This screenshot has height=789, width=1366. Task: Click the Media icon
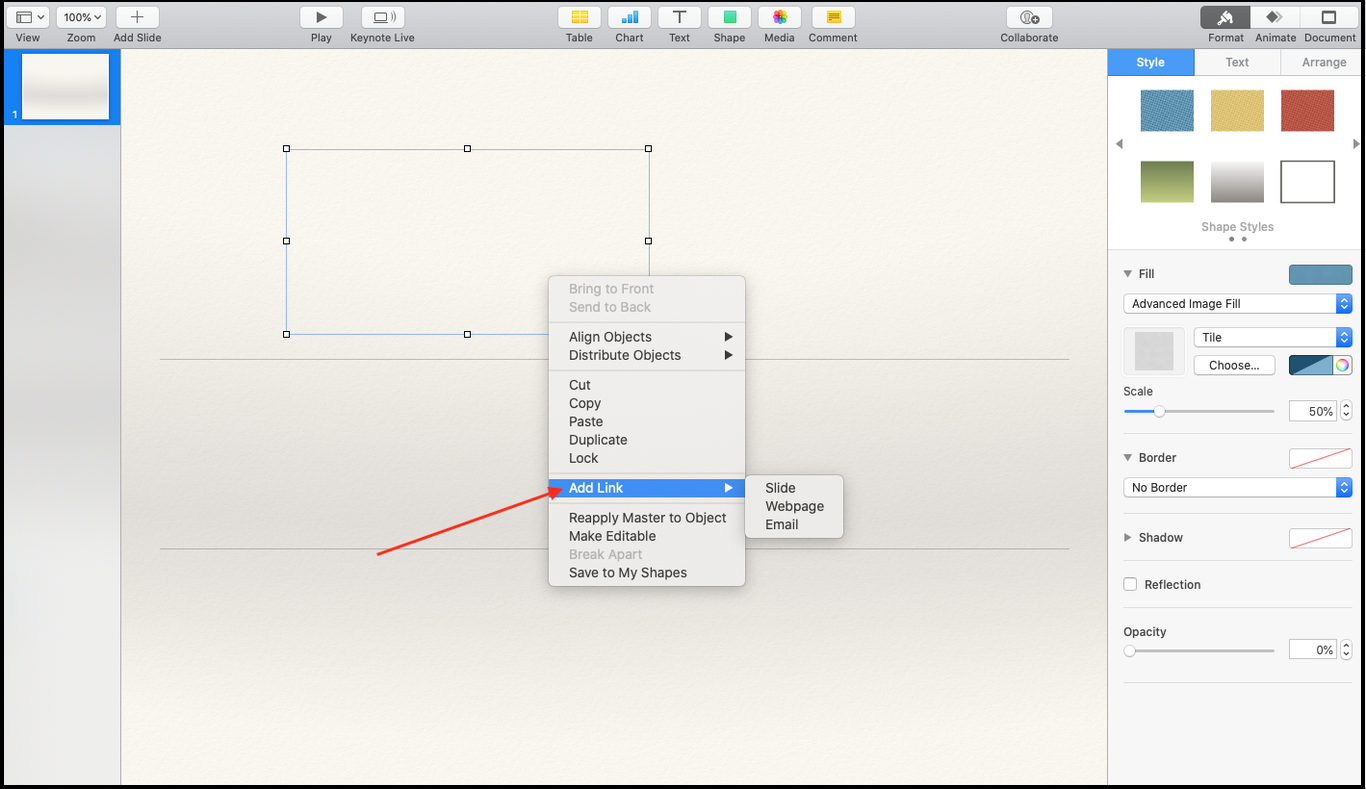(x=779, y=18)
